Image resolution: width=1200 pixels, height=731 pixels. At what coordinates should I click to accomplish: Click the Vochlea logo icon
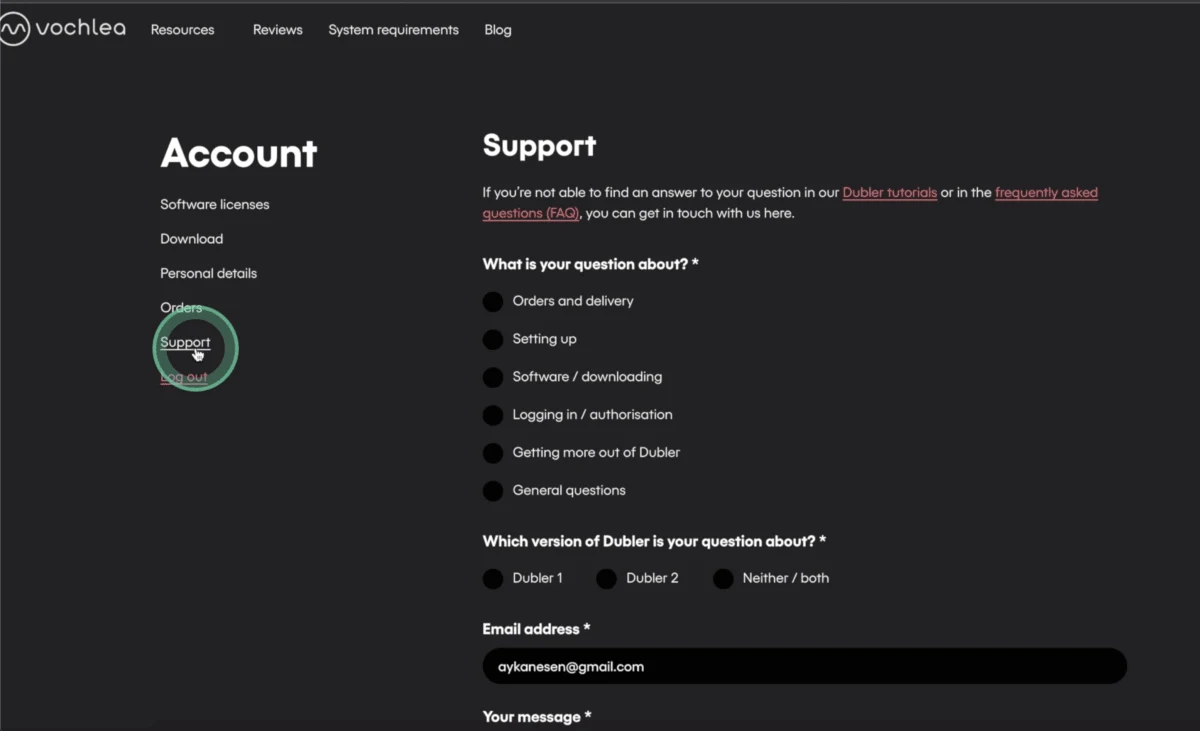[14, 30]
